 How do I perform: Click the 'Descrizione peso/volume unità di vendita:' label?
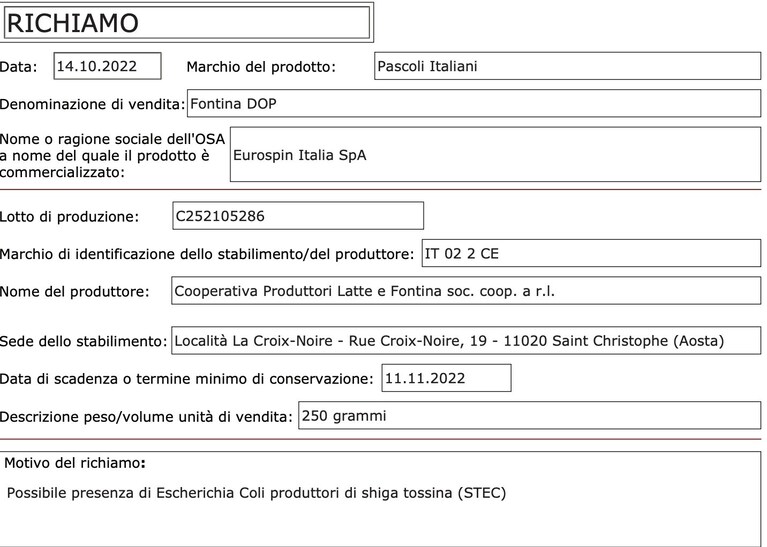click(146, 417)
